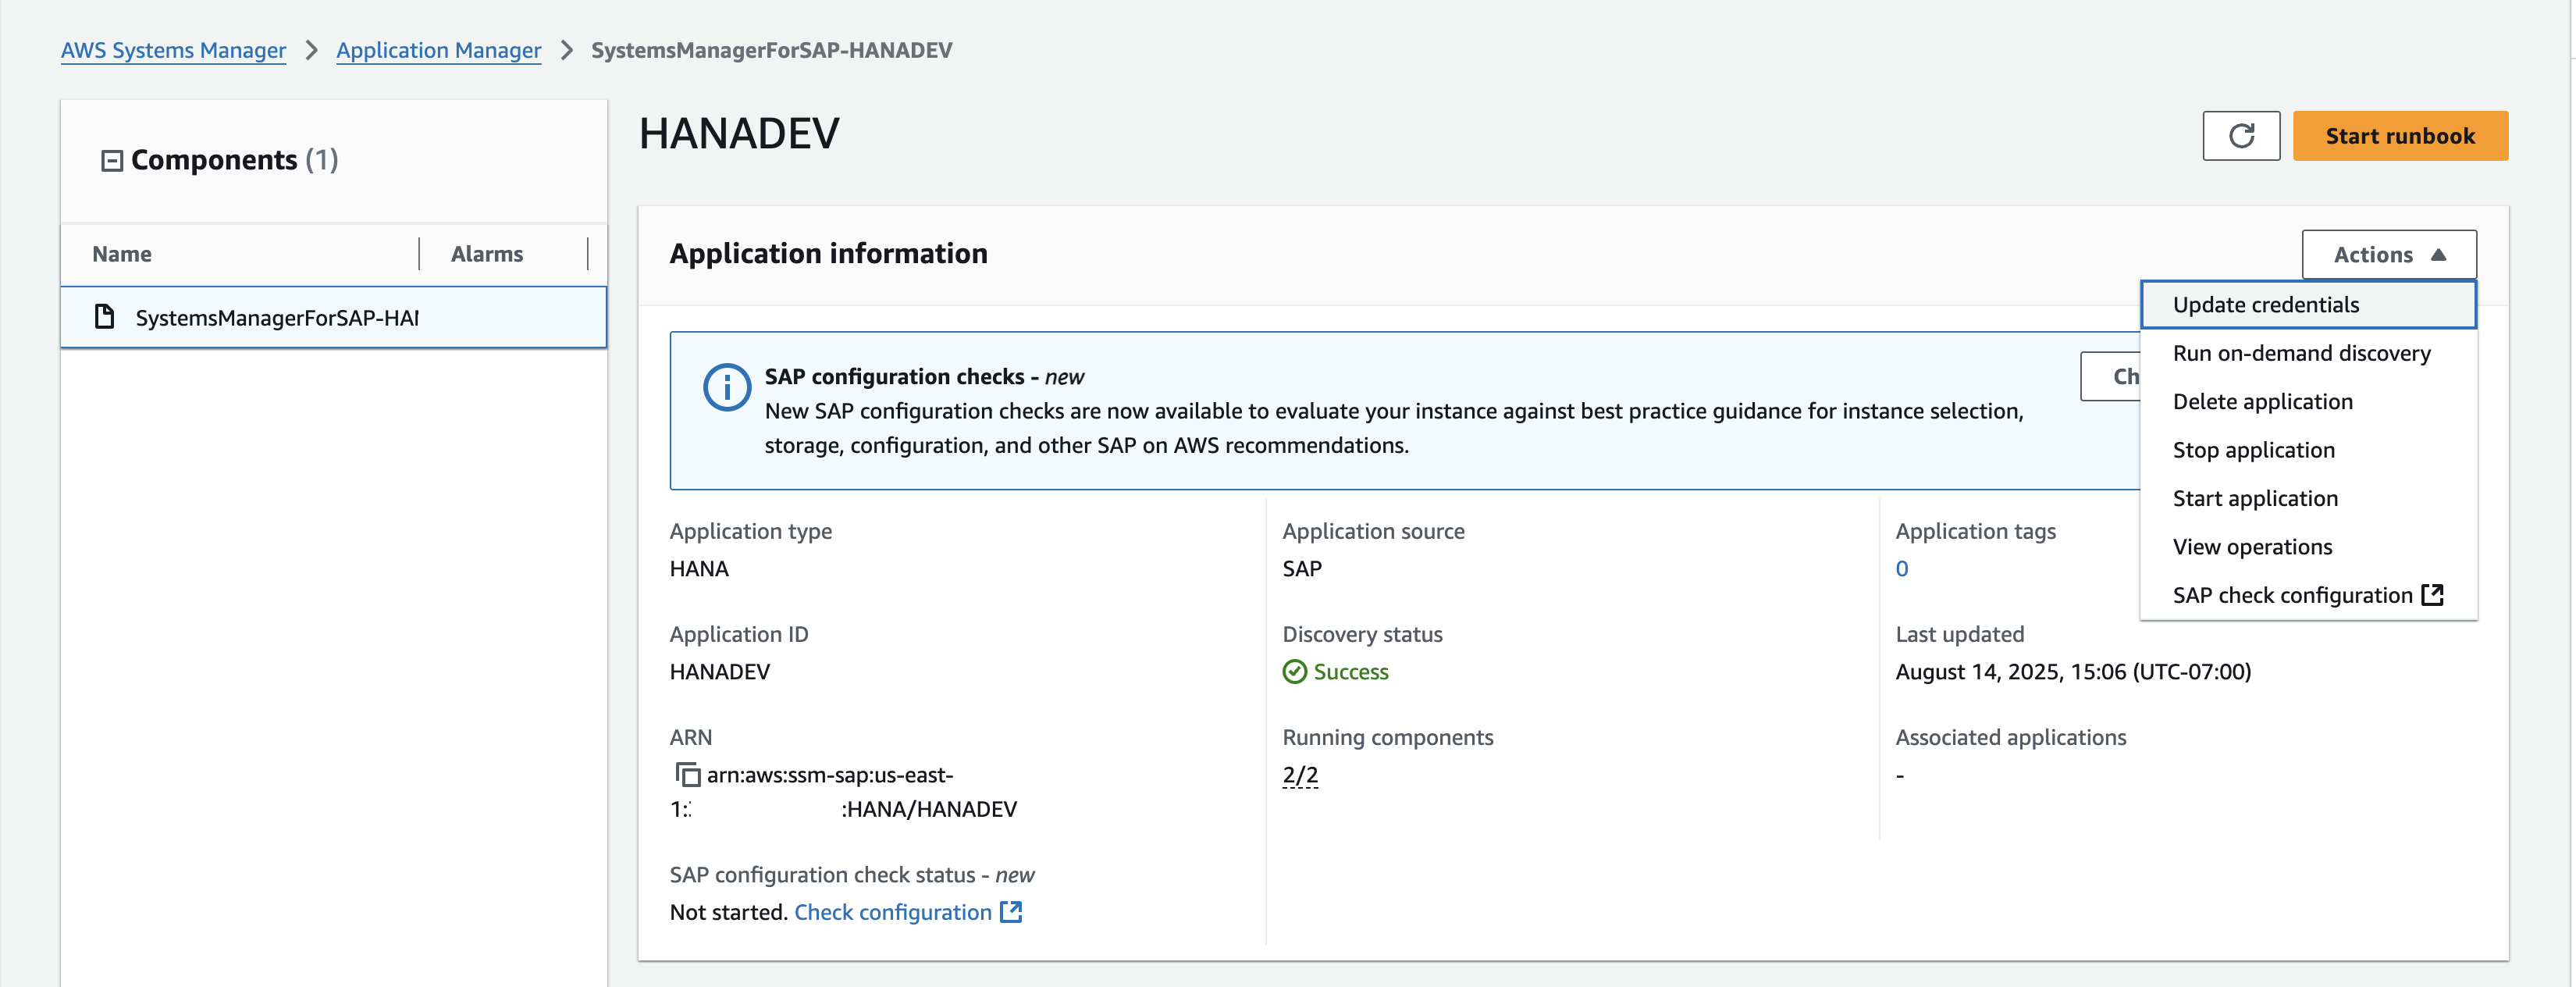2576x987 pixels.
Task: Select Start application menu entry
Action: 2254,499
